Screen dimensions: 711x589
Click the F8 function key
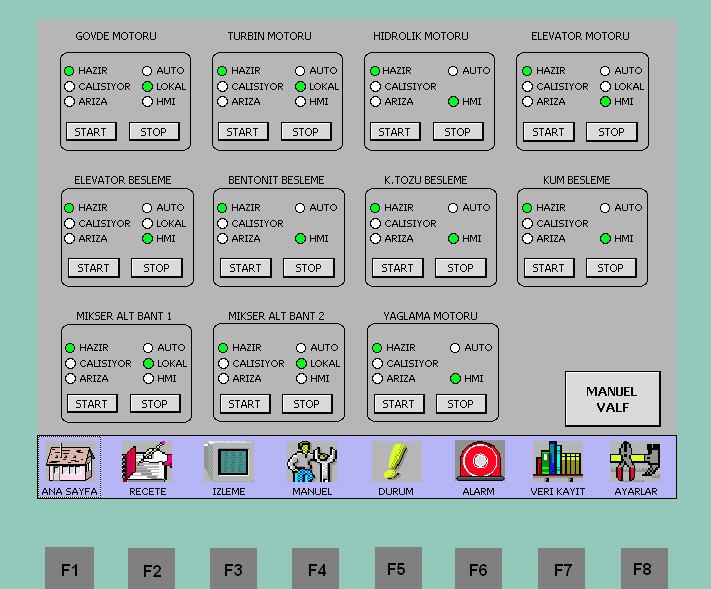pos(644,569)
